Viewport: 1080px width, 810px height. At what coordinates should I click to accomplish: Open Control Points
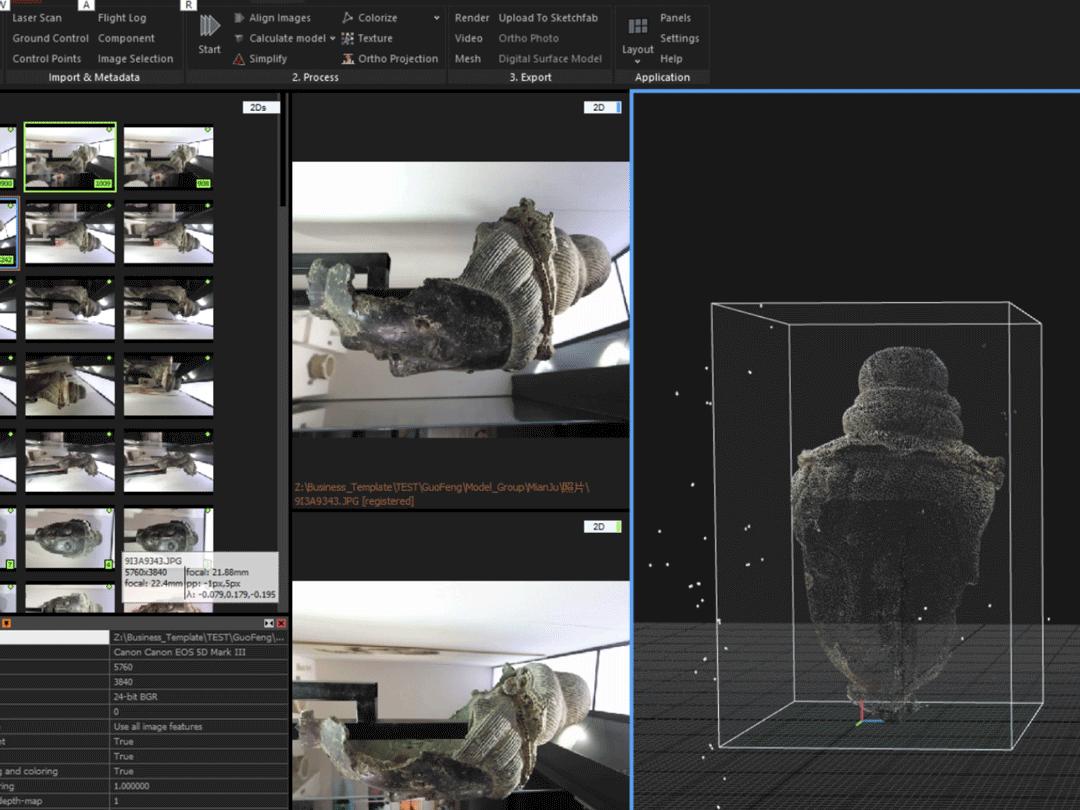coord(47,59)
